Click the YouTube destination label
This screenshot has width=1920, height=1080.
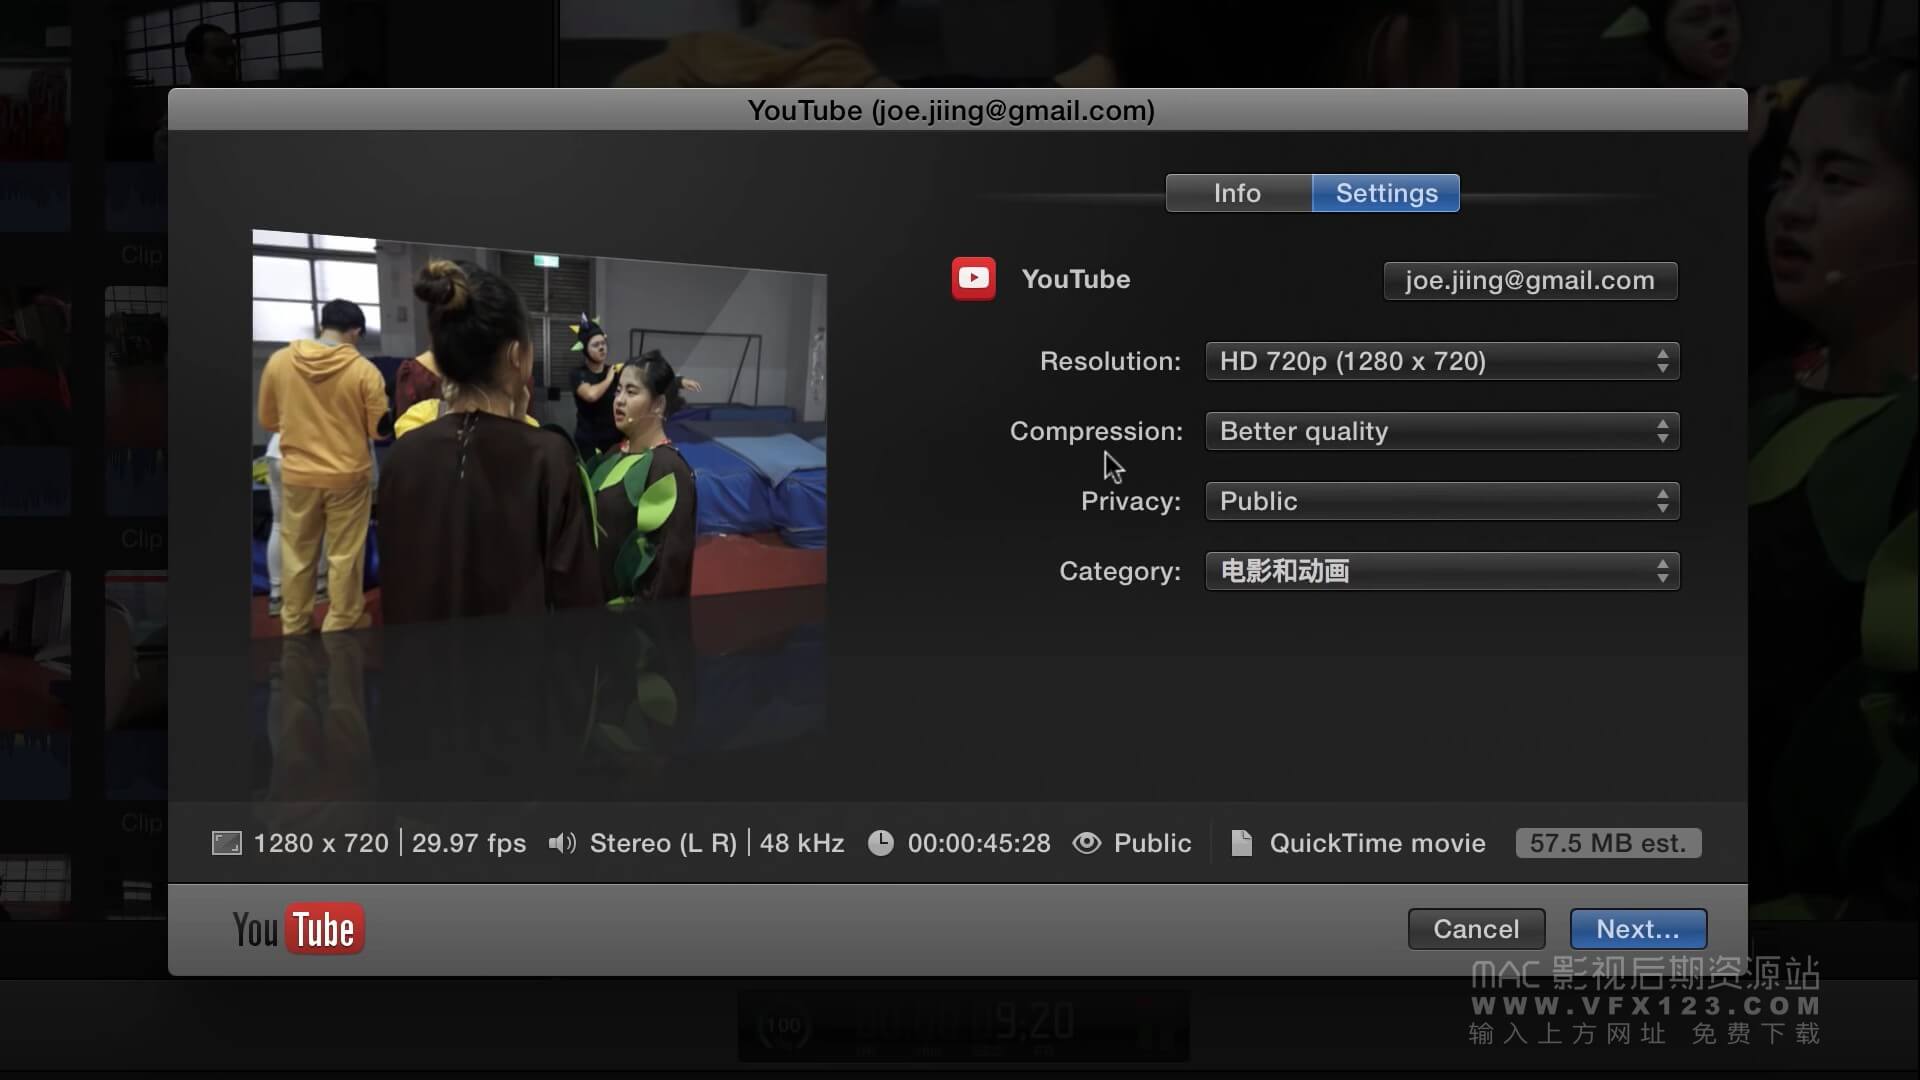pos(1076,279)
